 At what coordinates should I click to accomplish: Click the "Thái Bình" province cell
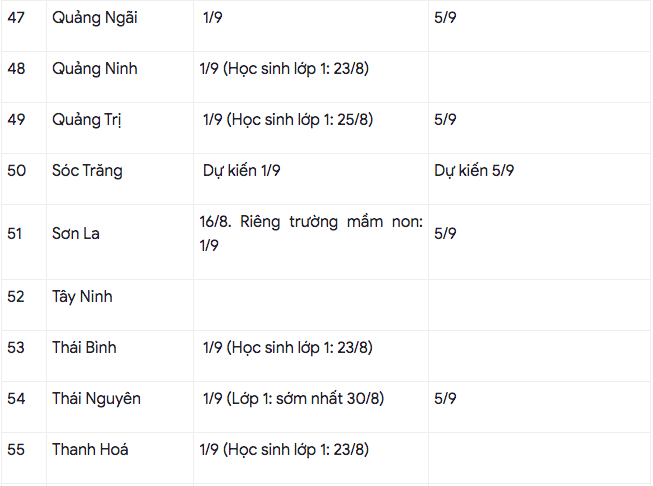tap(84, 348)
